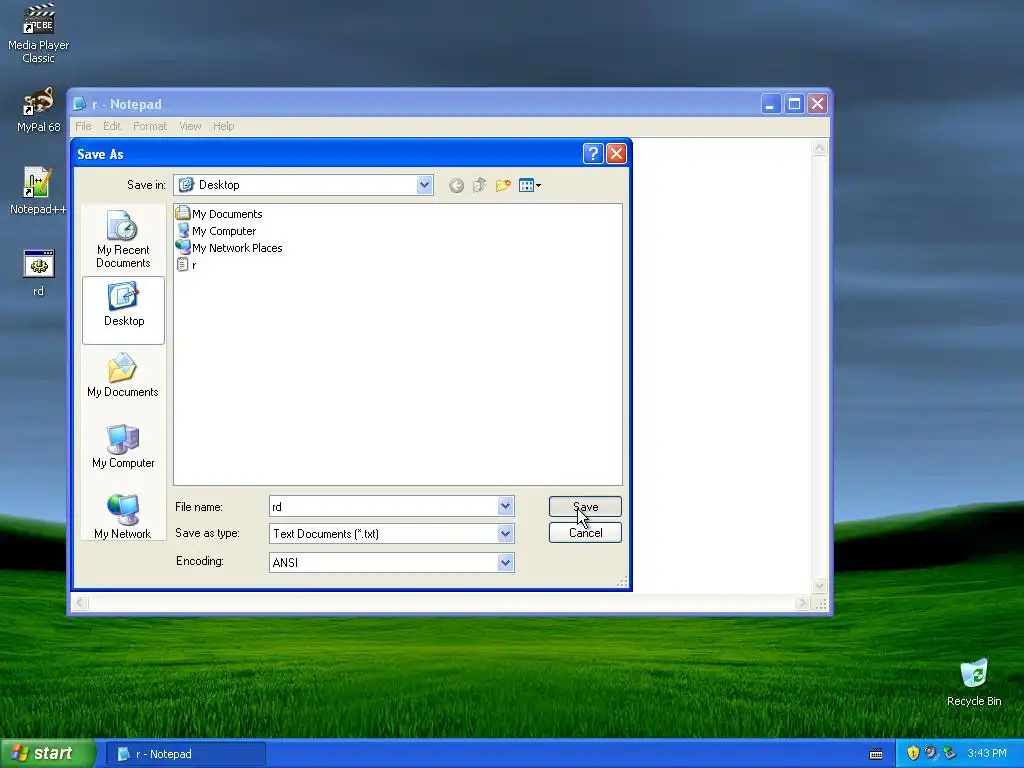Click the MyPal 68 desktop icon

click(x=39, y=110)
